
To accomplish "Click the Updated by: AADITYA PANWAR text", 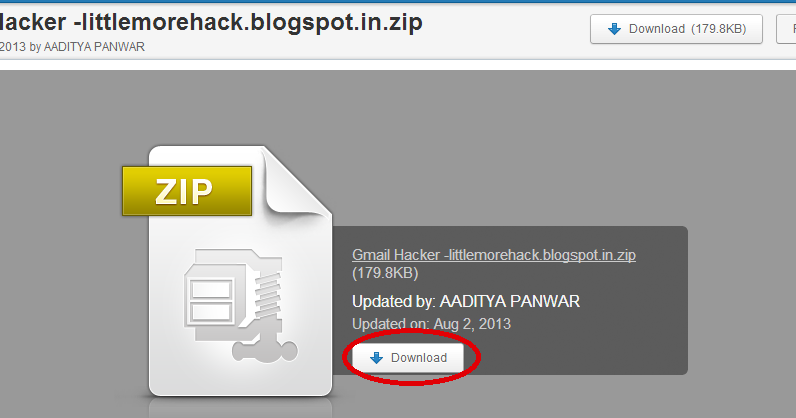I will point(466,302).
